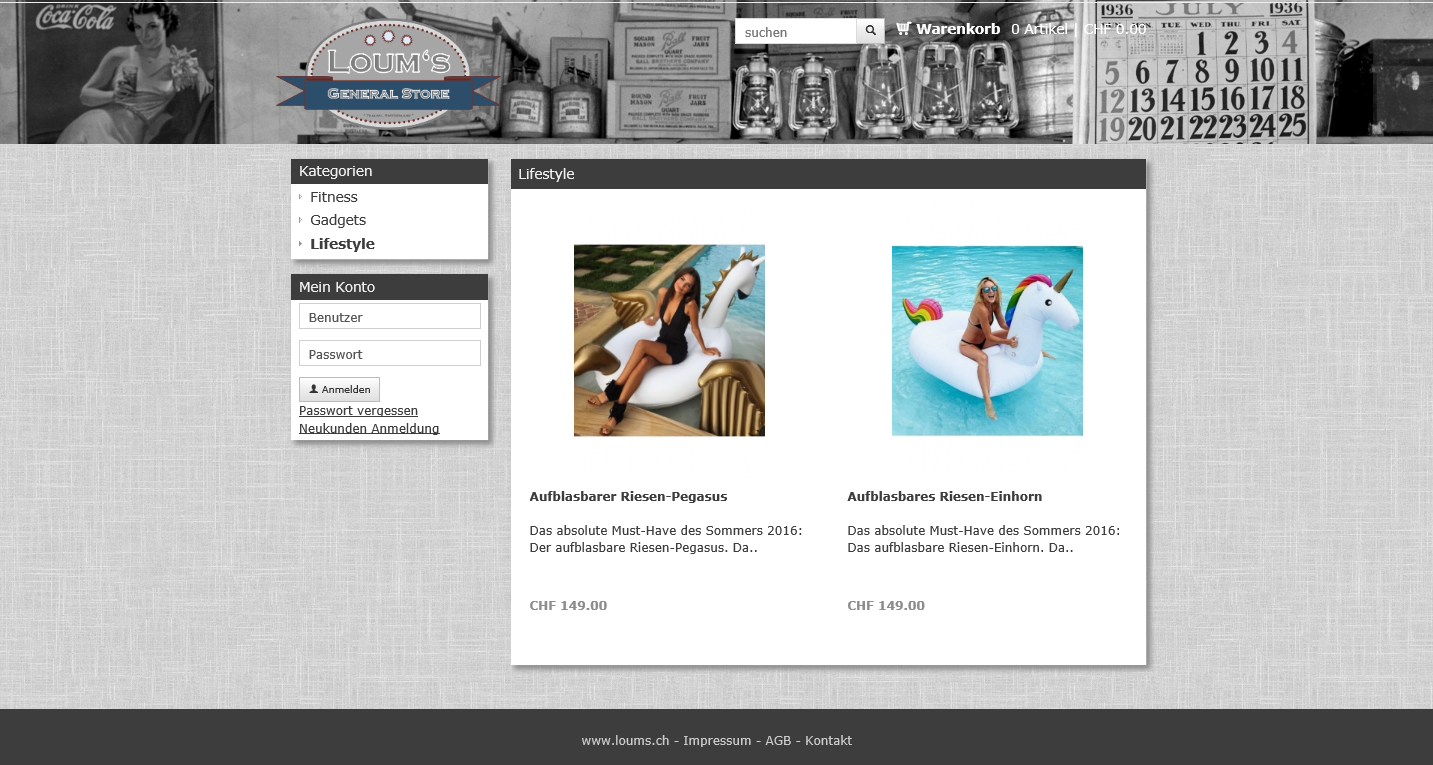Screen dimensions: 1433x765
Task: Click the arrow bullet beside Fitness
Action: [x=300, y=197]
